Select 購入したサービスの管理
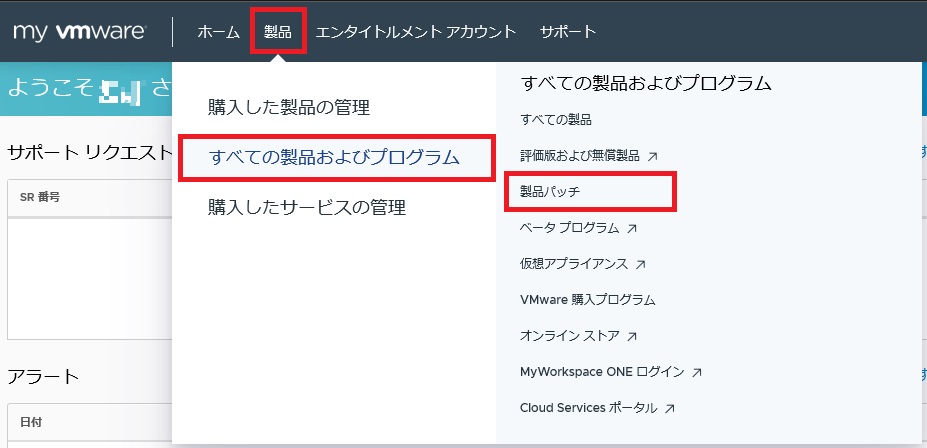This screenshot has height=448, width=927. point(307,207)
